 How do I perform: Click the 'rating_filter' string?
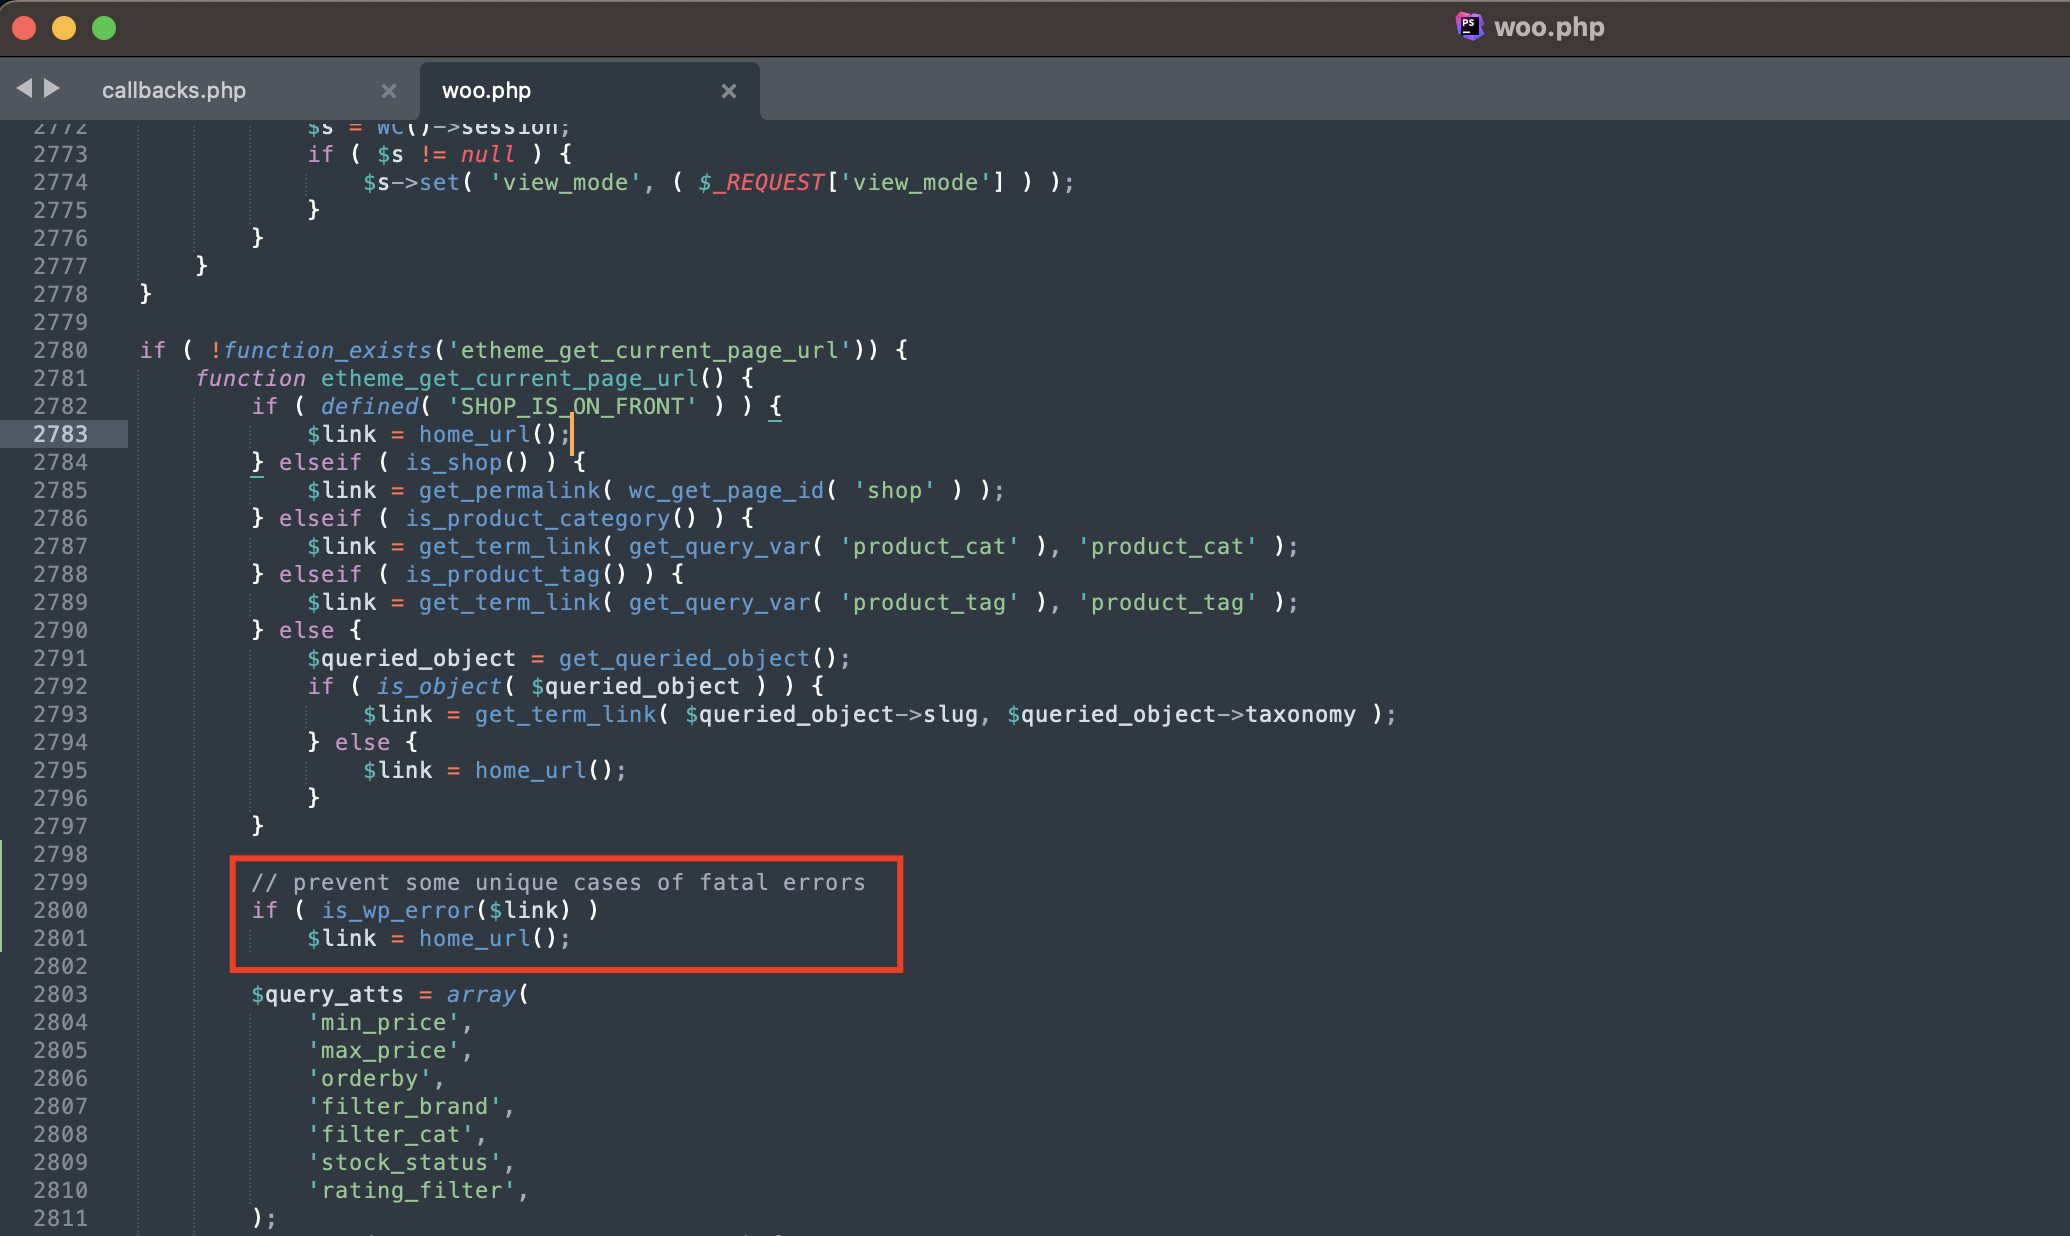411,1190
